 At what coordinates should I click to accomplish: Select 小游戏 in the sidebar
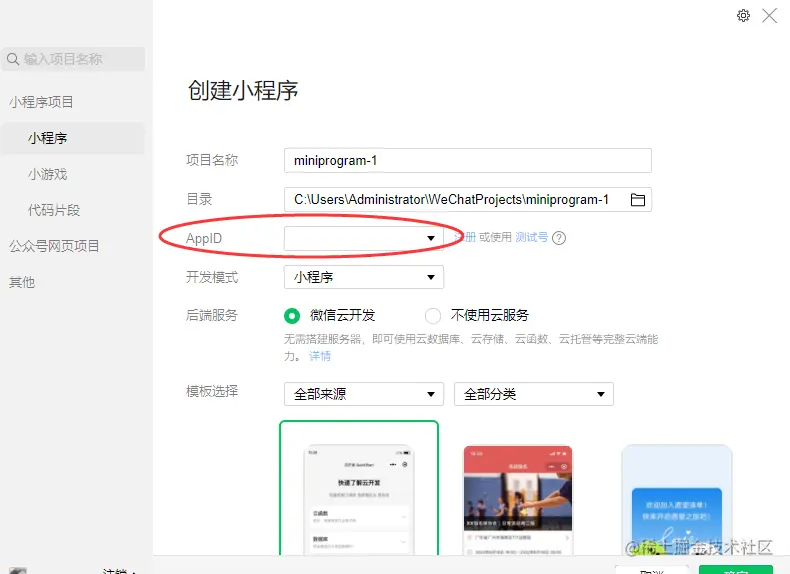[48, 174]
